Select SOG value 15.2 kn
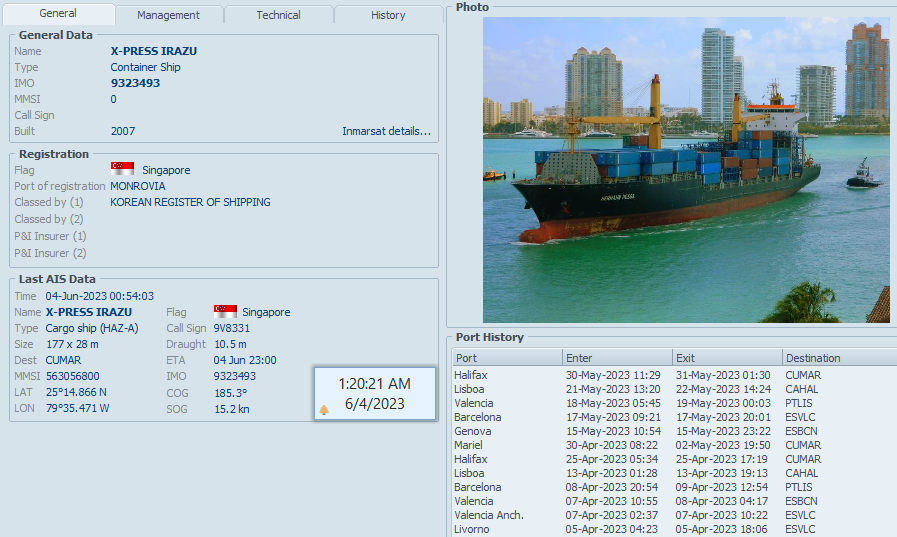Image resolution: width=897 pixels, height=537 pixels. pos(232,409)
